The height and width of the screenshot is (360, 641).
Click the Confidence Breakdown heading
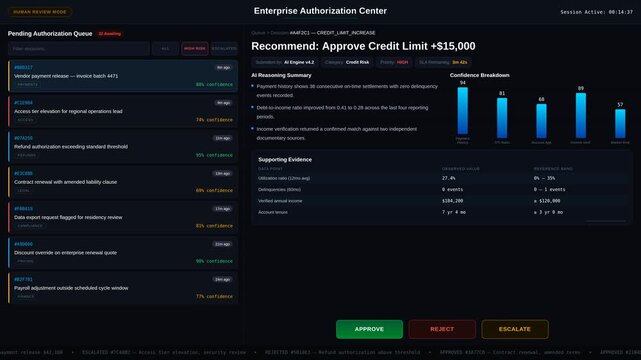[x=480, y=75]
